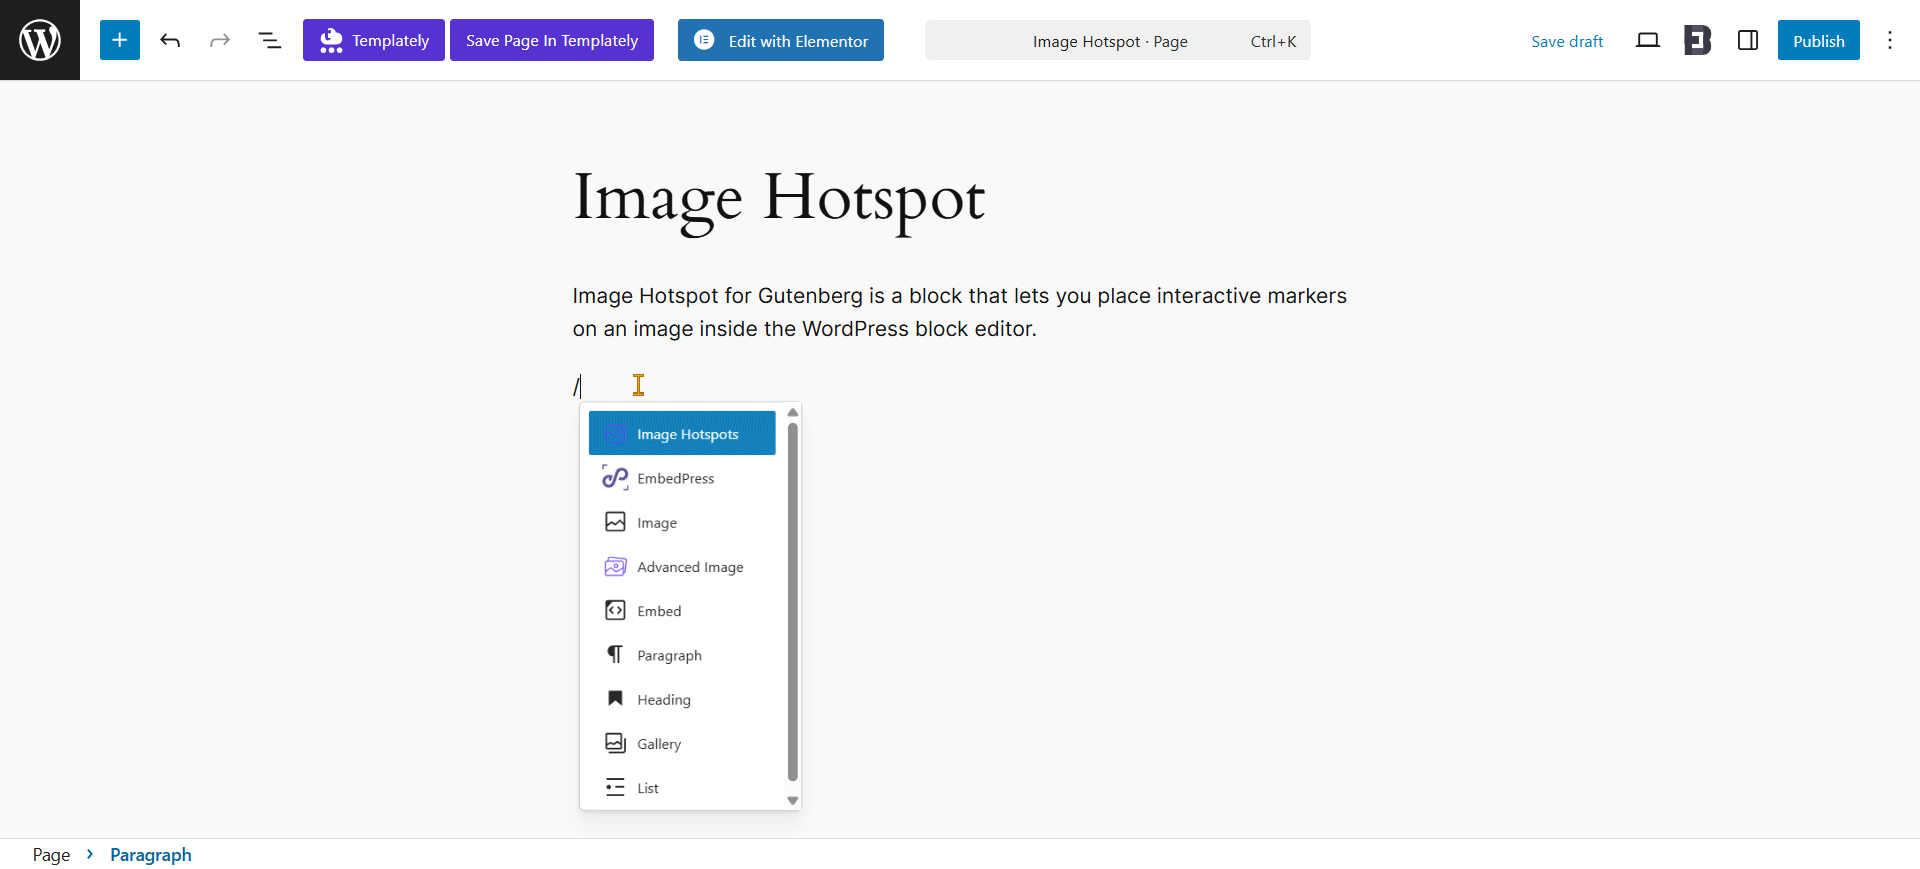This screenshot has height=869, width=1920.
Task: Open the Templately library
Action: tap(374, 40)
